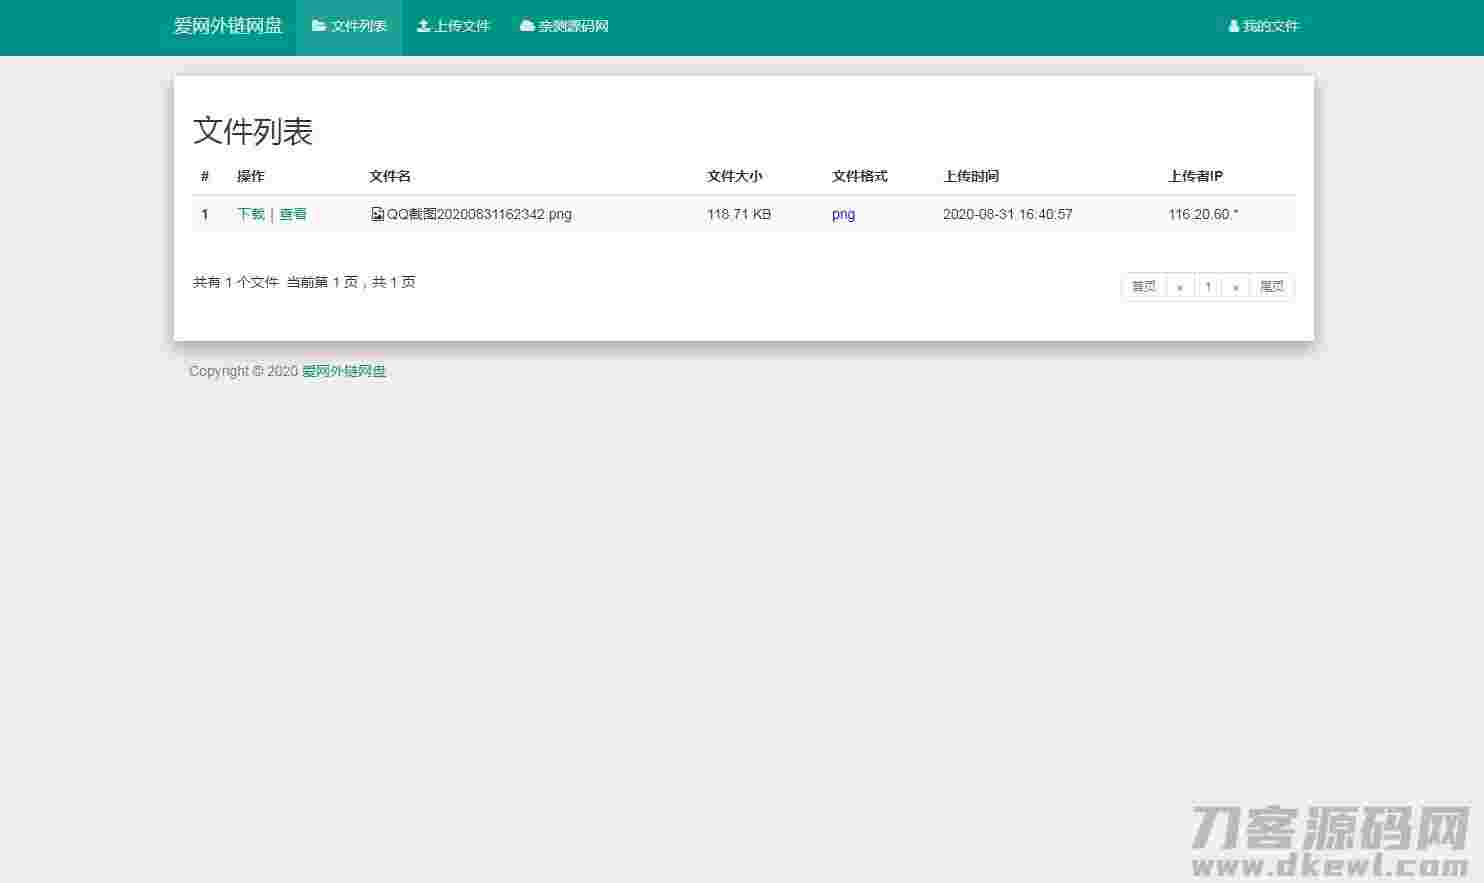Open the 爱网外链网盘 footer copyright link
This screenshot has width=1484, height=883.
(344, 371)
